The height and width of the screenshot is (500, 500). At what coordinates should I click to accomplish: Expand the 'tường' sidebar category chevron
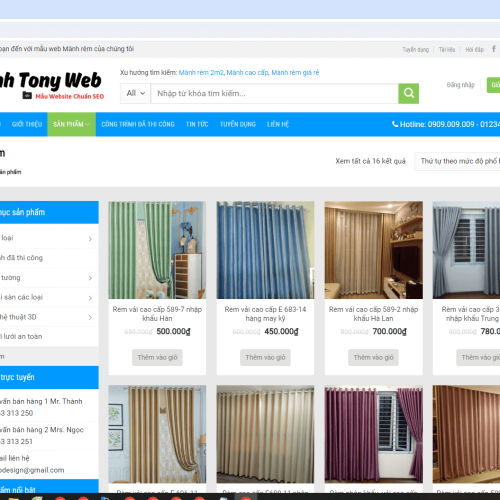tap(90, 278)
